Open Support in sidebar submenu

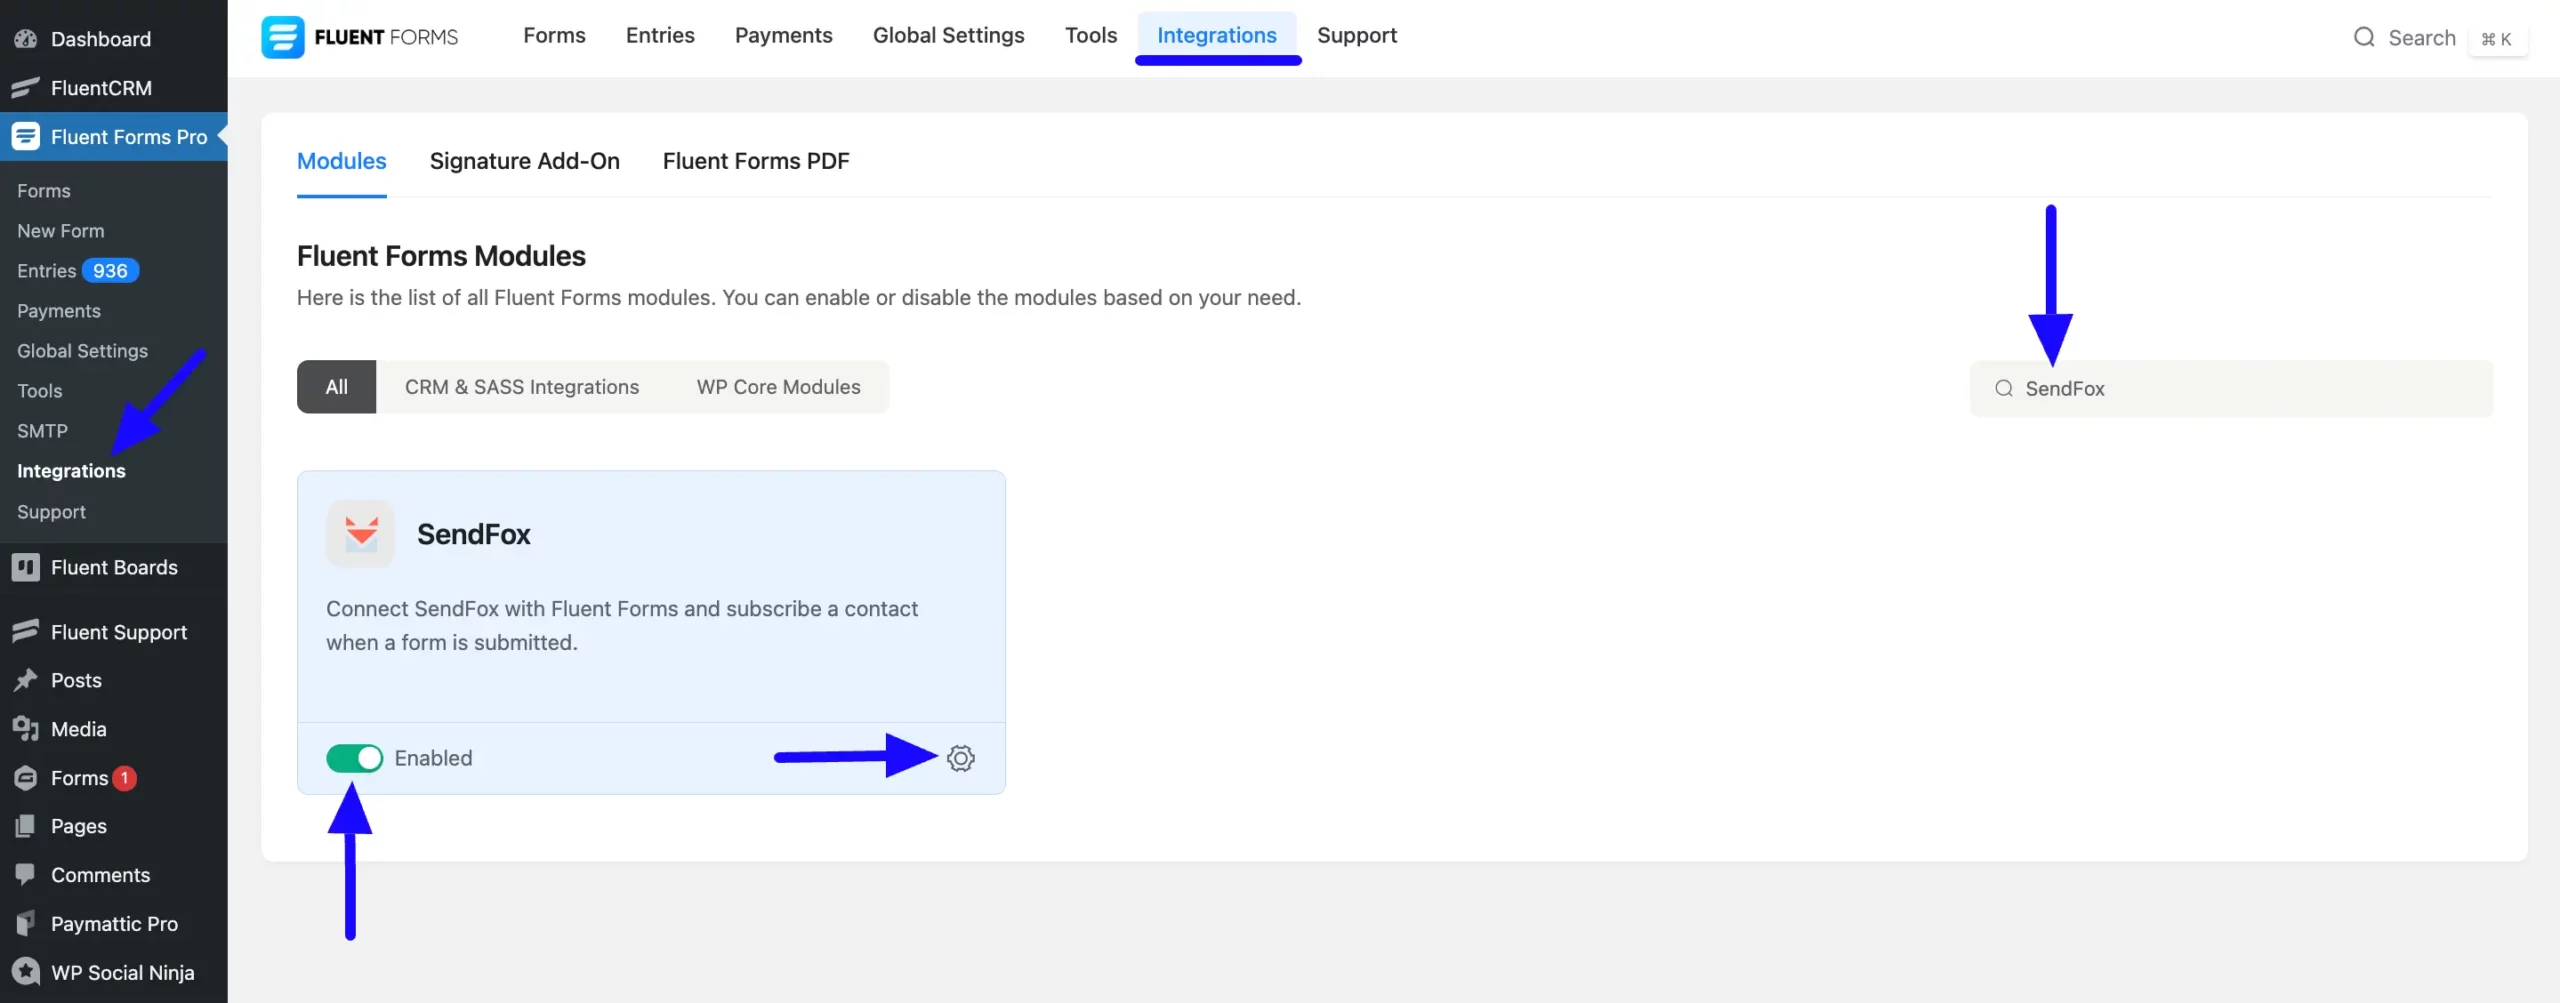tap(51, 511)
